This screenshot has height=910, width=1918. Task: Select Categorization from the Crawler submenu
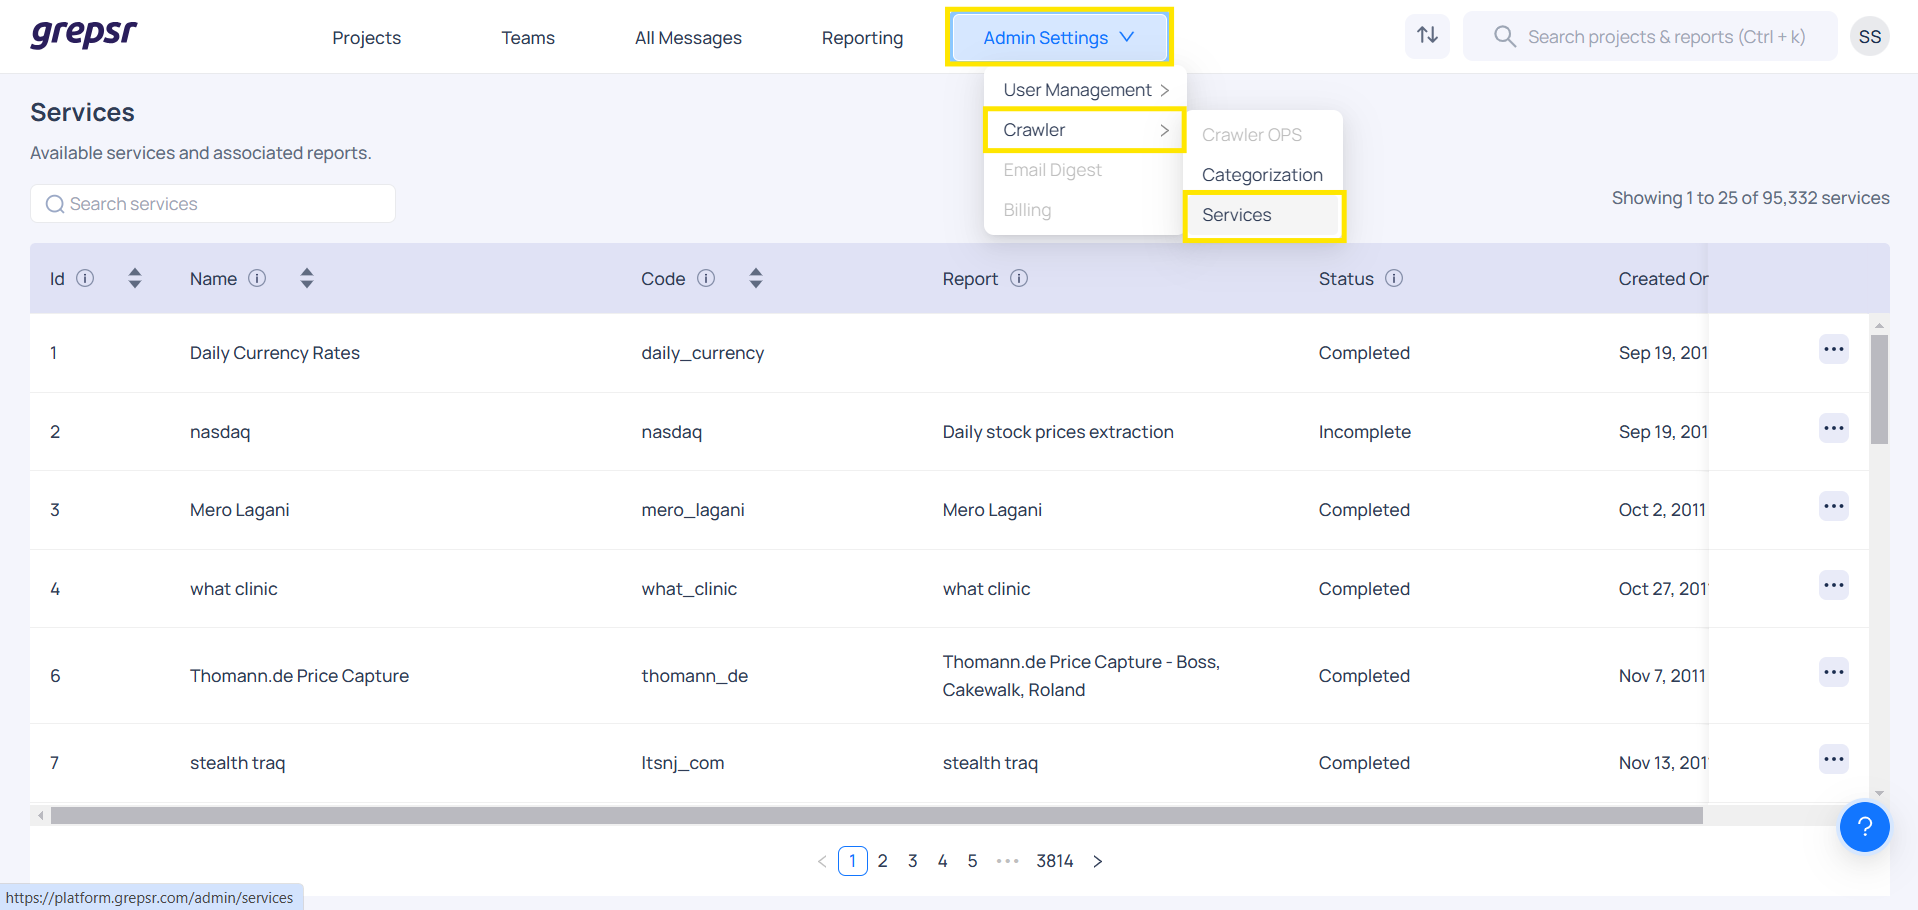[1262, 175]
